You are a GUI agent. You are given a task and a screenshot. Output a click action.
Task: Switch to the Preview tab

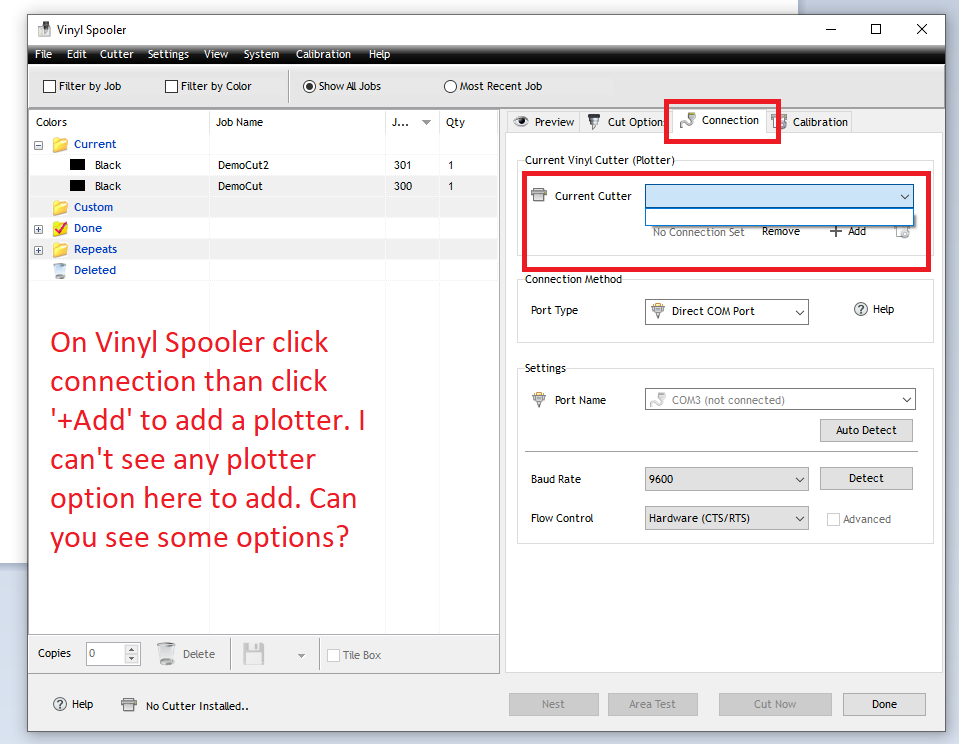(x=544, y=122)
